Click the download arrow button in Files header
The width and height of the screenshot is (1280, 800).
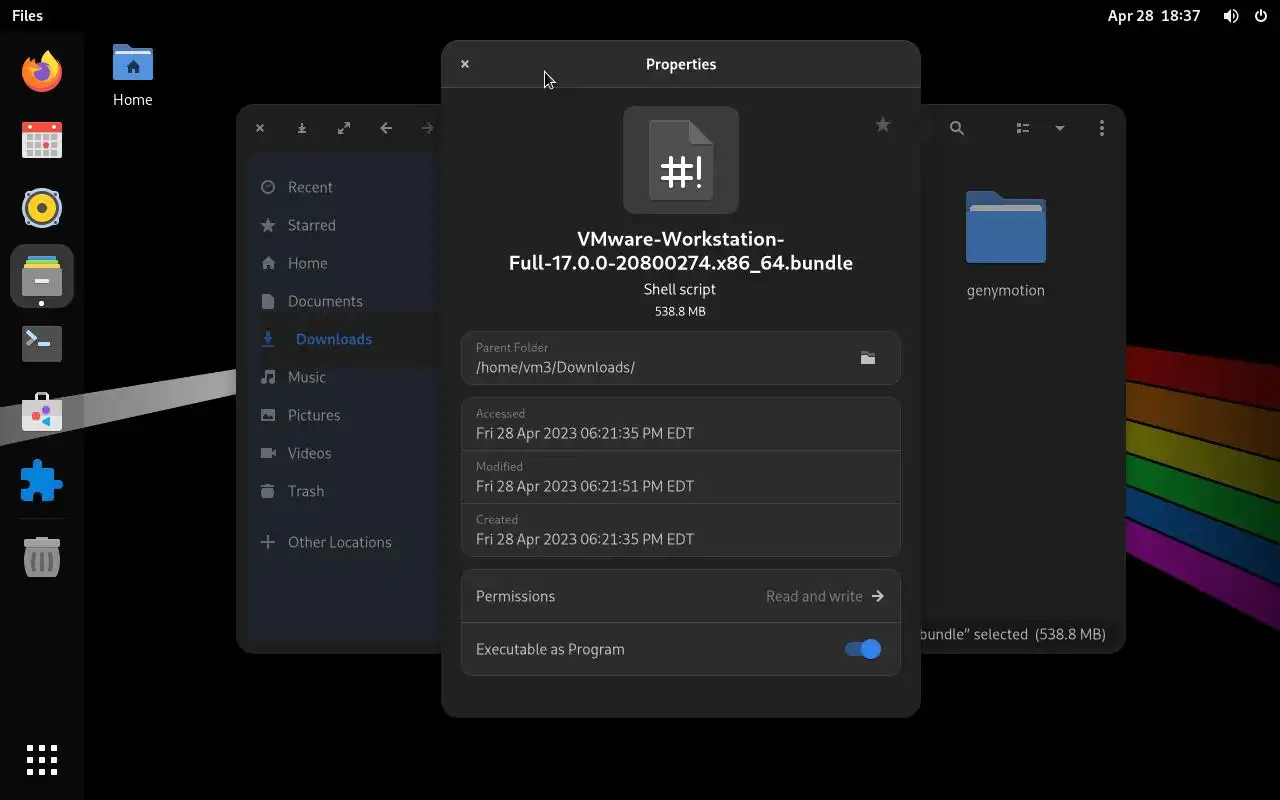click(302, 128)
